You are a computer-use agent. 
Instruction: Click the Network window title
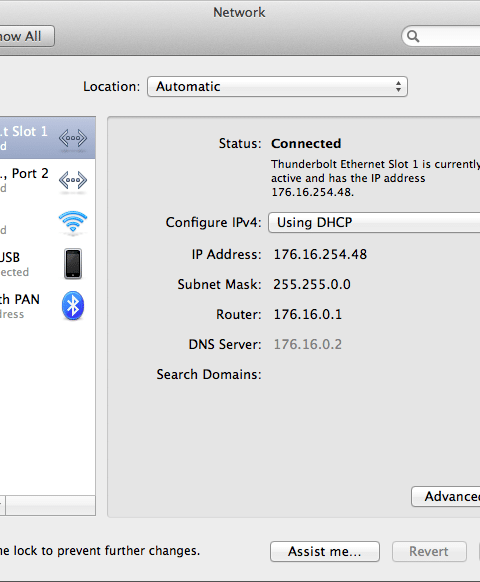pyautogui.click(x=239, y=12)
